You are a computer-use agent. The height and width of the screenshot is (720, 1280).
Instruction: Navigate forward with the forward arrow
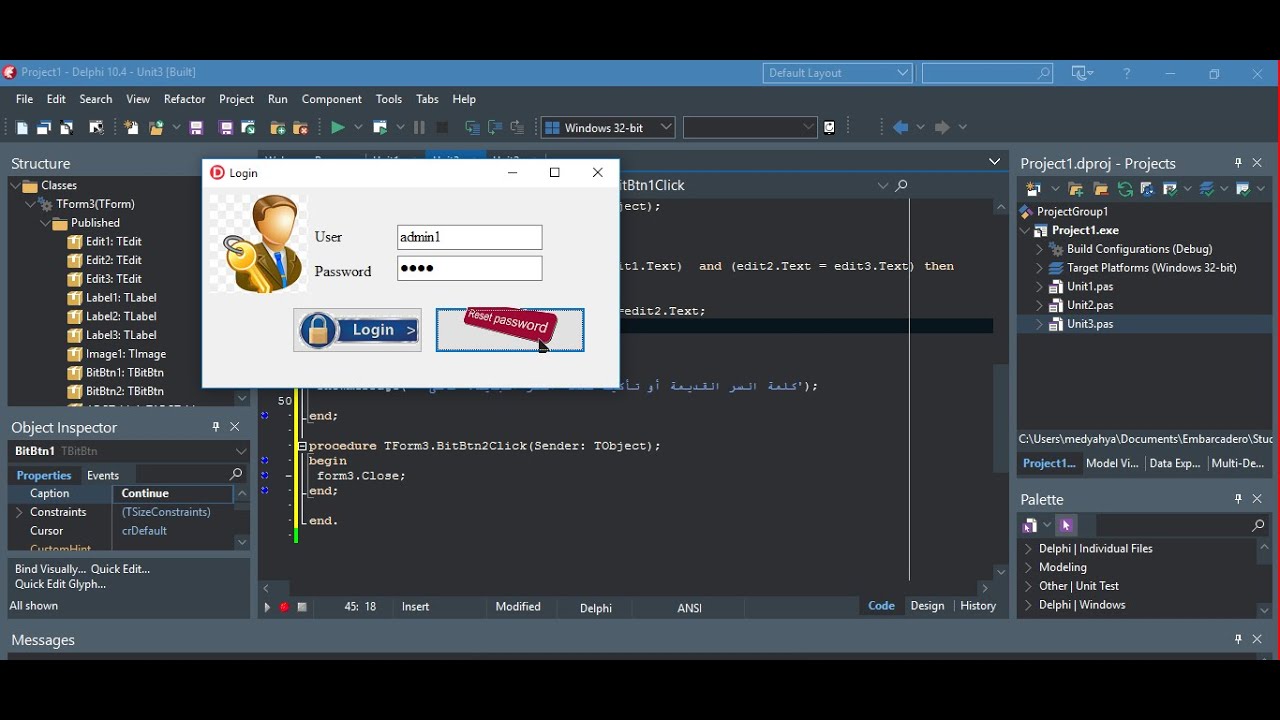click(x=944, y=128)
